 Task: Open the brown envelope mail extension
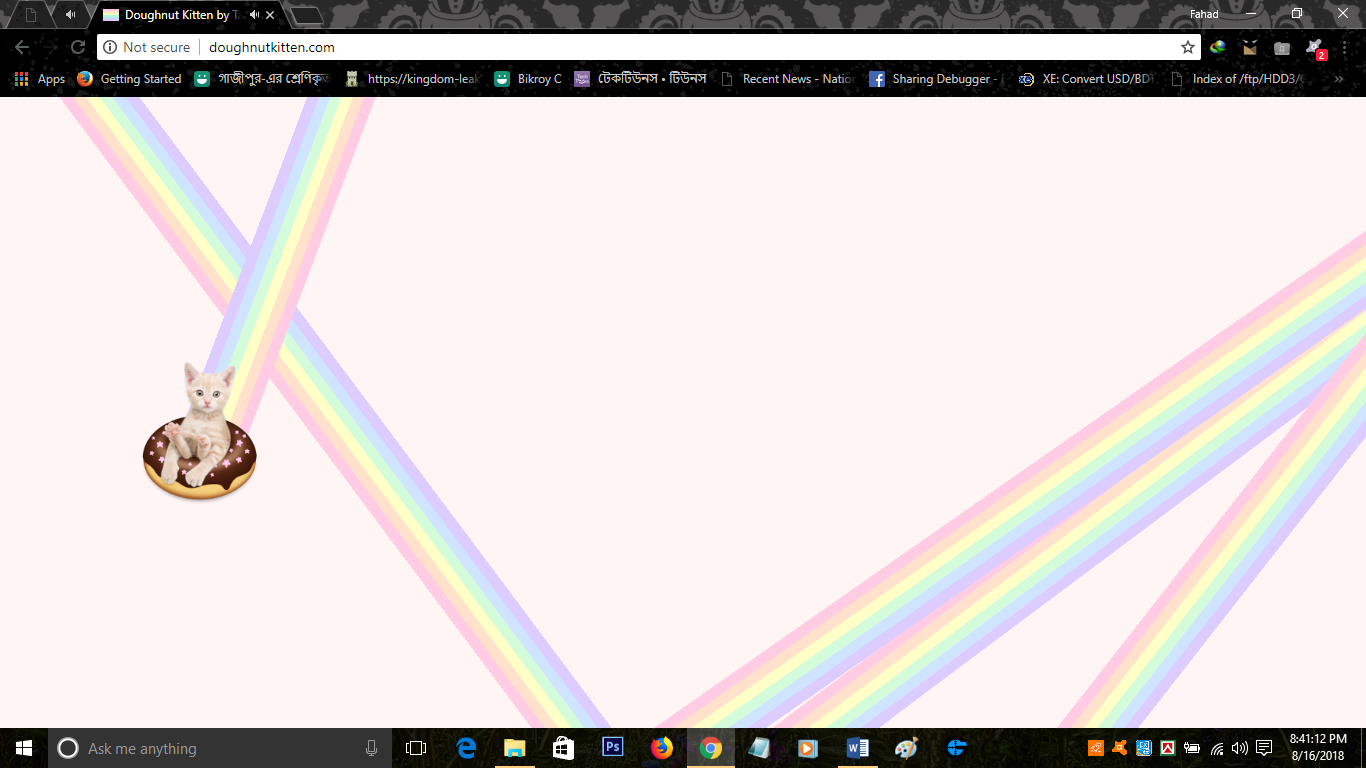[x=1250, y=47]
